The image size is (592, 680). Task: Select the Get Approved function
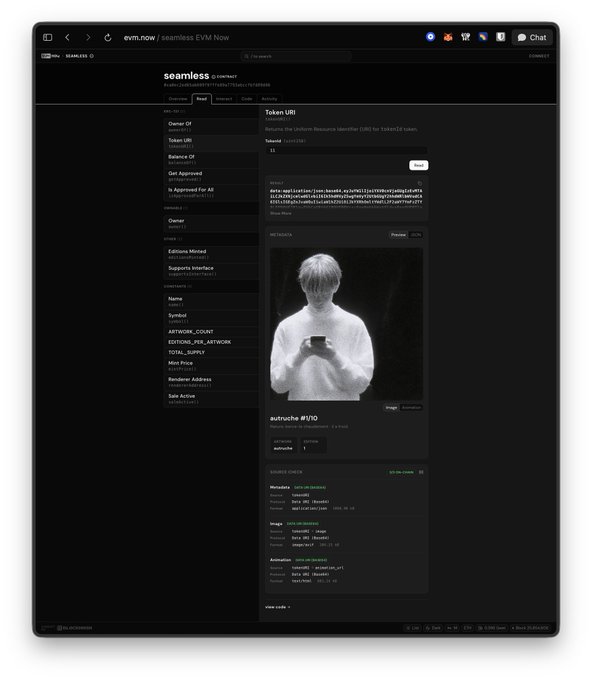(x=211, y=176)
